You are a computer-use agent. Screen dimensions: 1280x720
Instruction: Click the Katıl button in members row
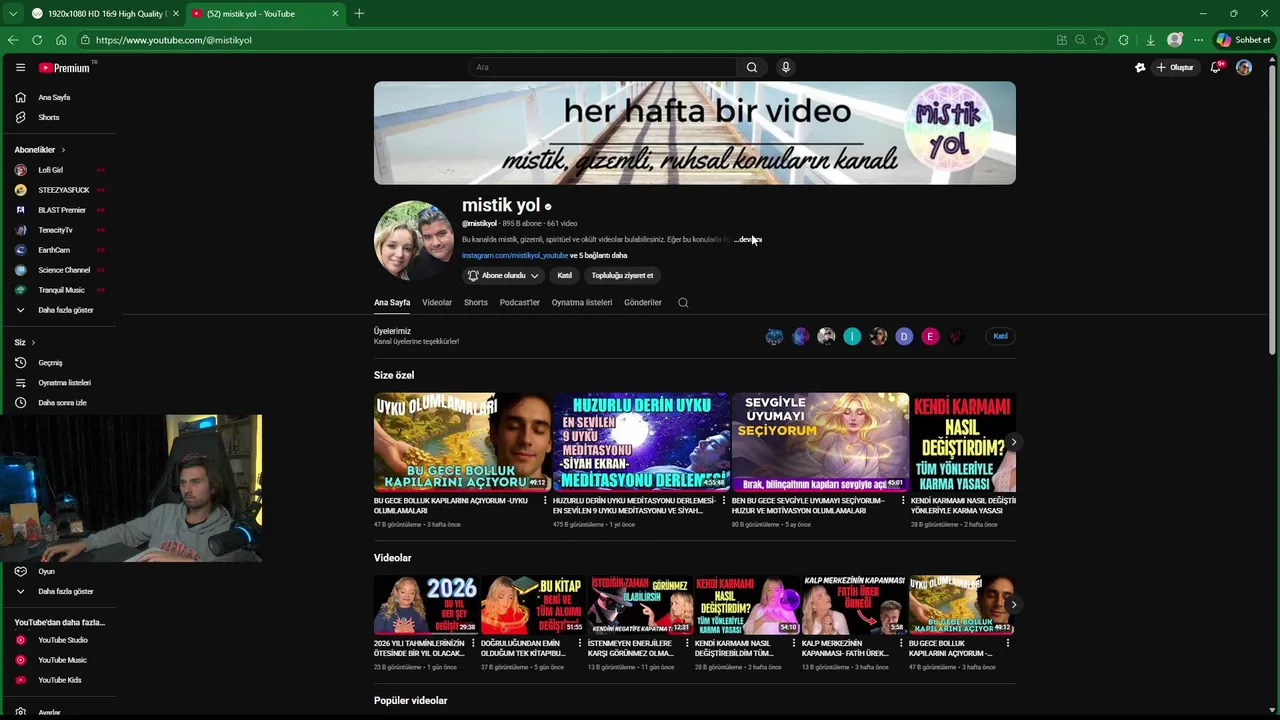[x=1000, y=336]
